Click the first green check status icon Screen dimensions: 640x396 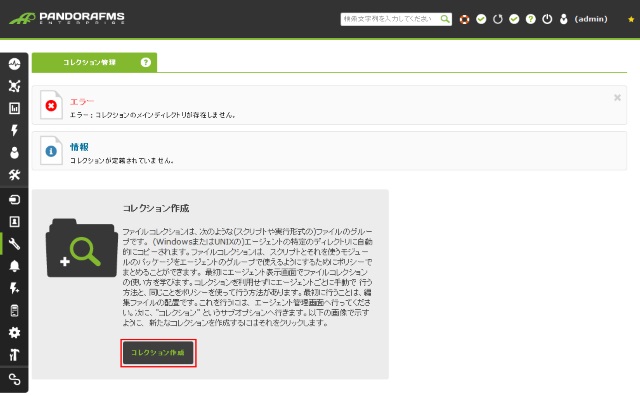[x=481, y=19]
